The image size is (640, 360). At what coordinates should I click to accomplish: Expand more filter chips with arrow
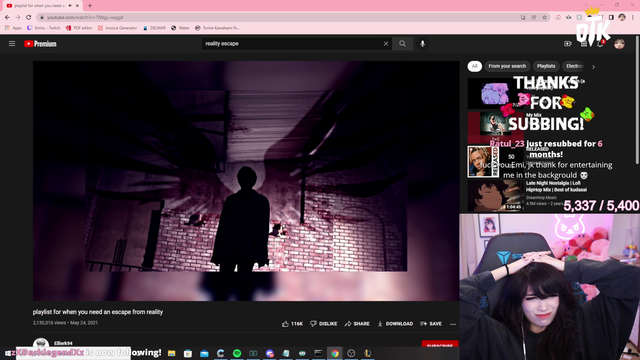[x=593, y=67]
